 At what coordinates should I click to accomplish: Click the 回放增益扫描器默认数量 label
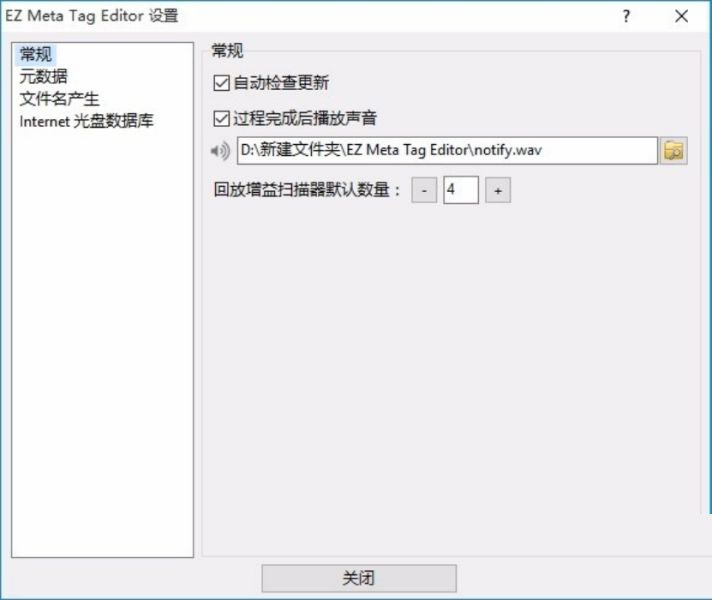(307, 190)
